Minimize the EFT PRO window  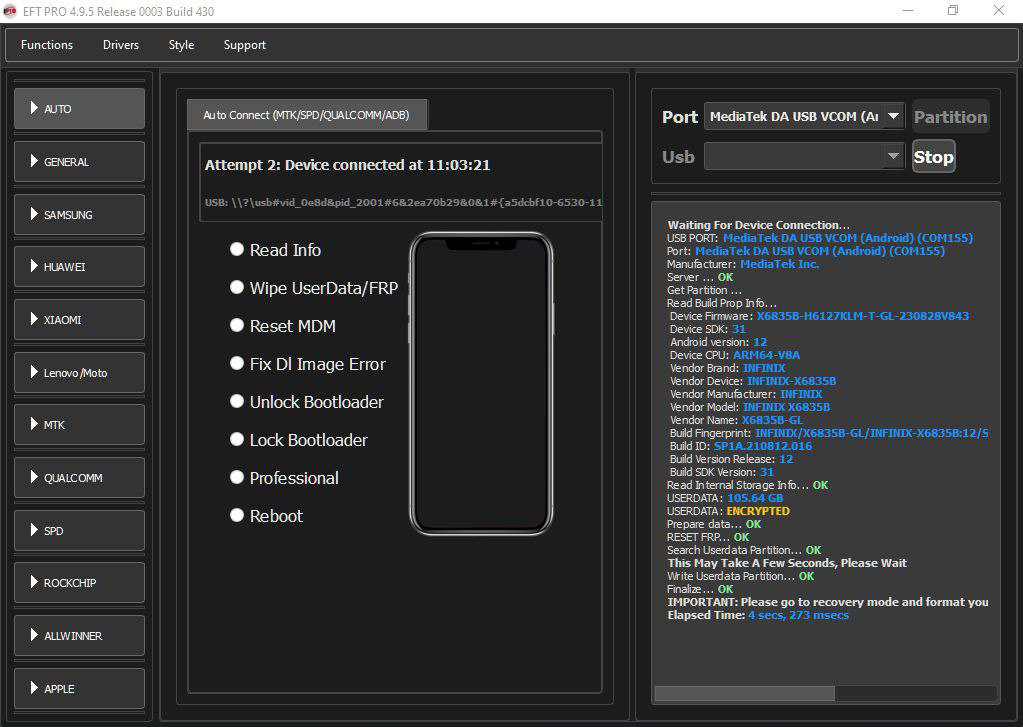pos(909,10)
